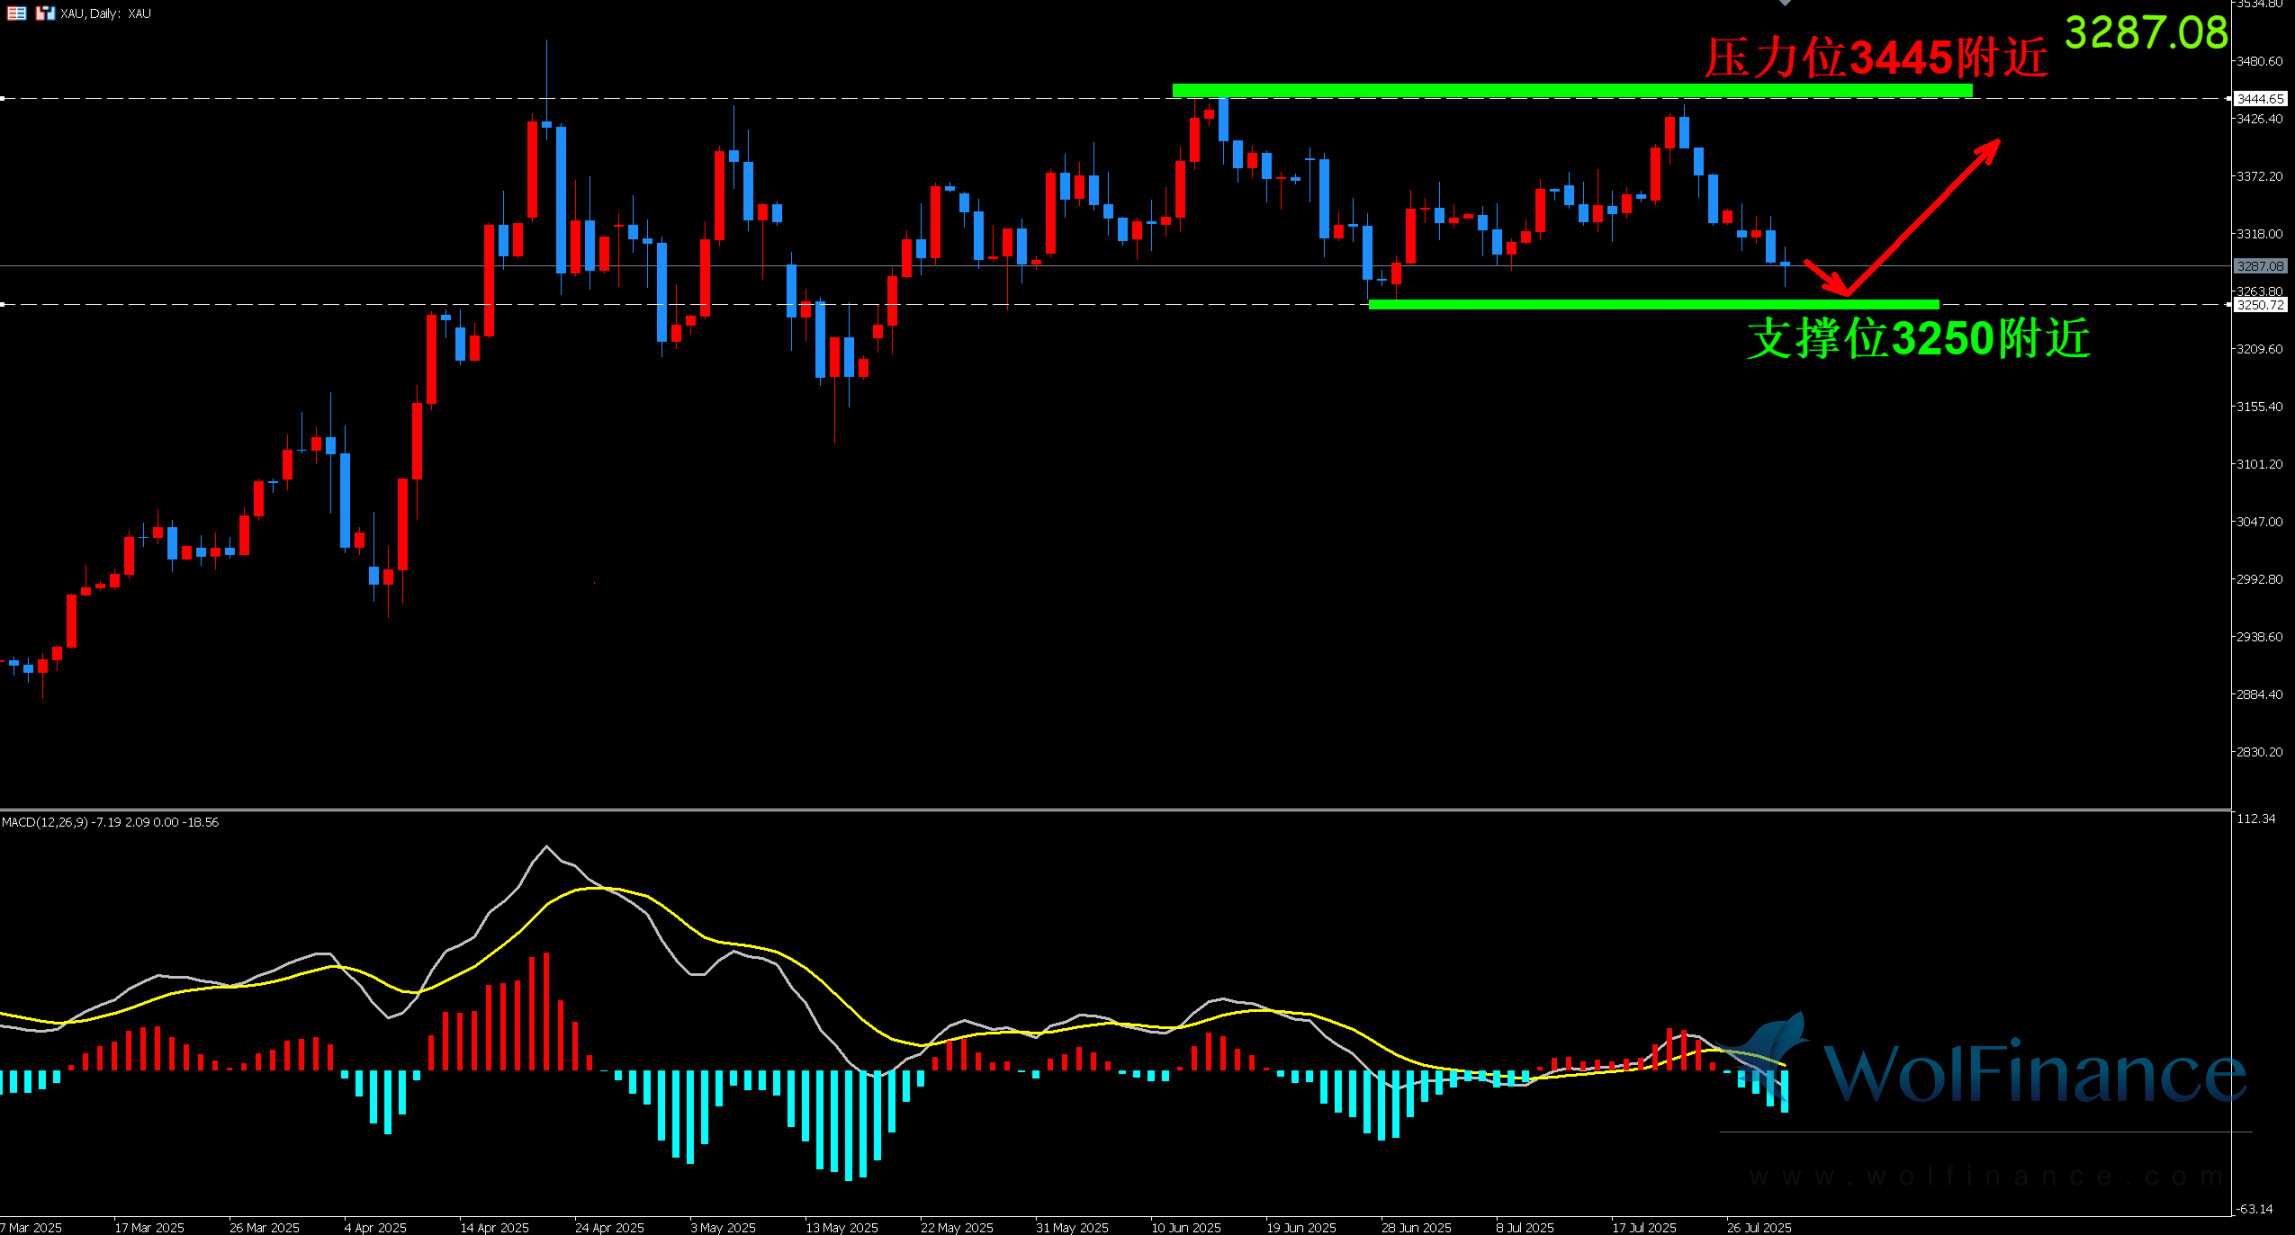Viewport: 2295px width, 1235px height.
Task: Click the '14 Apr 2025' date label
Action: click(x=494, y=1228)
